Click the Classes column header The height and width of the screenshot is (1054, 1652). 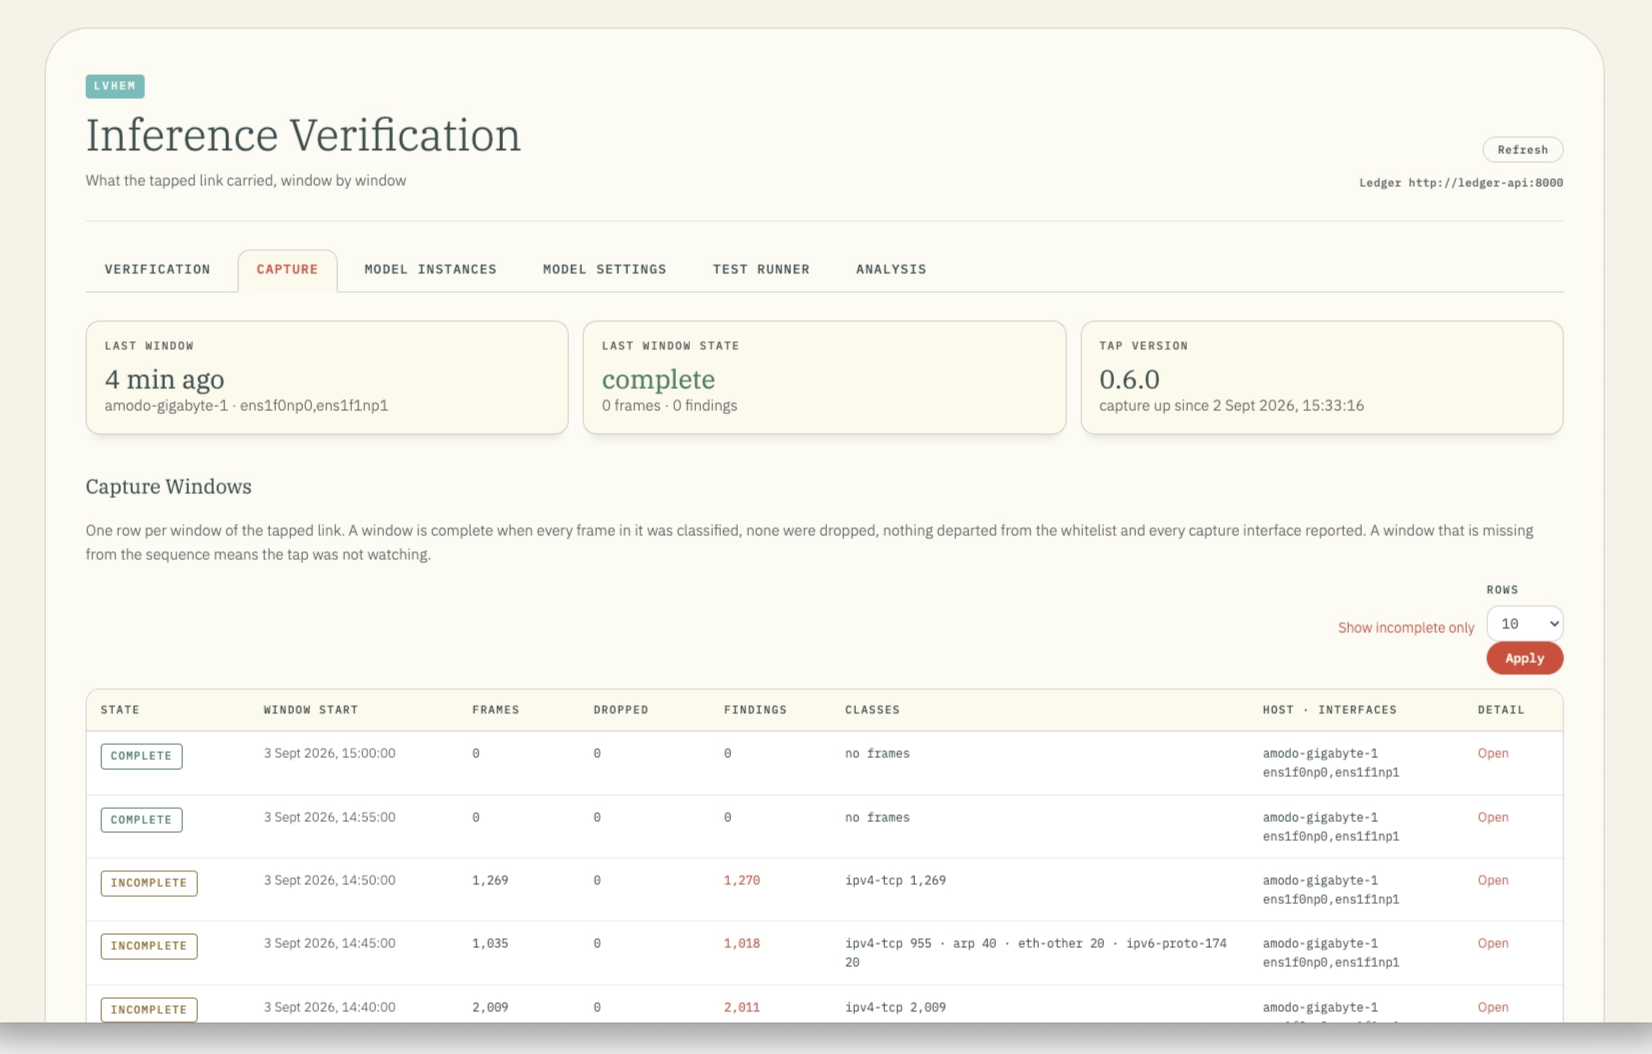872,710
